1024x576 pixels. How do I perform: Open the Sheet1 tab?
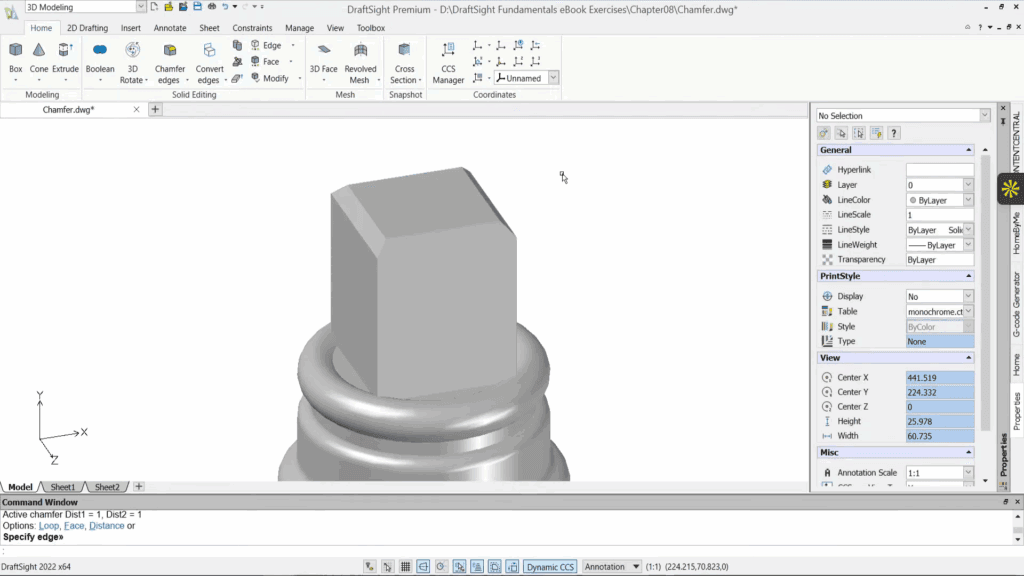coord(62,486)
